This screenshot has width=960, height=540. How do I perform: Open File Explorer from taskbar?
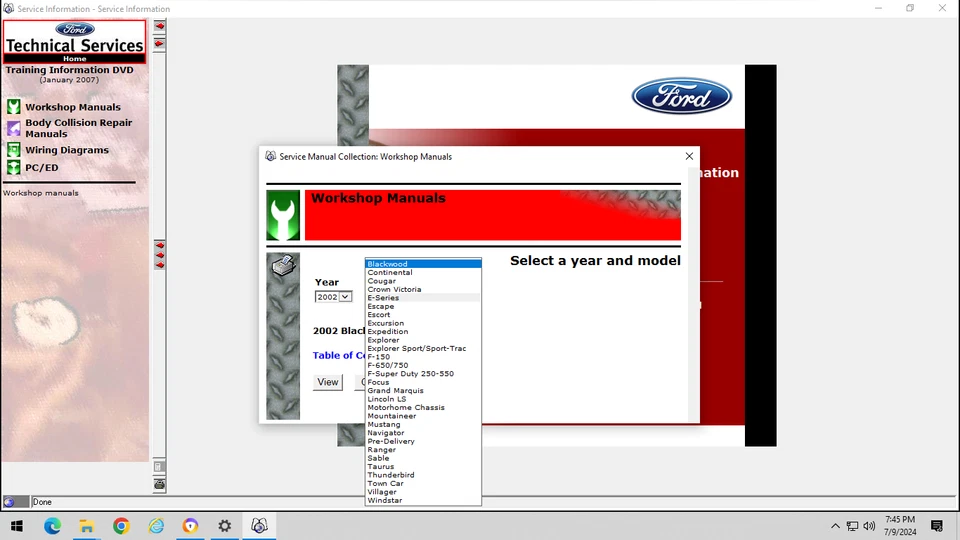pyautogui.click(x=86, y=526)
